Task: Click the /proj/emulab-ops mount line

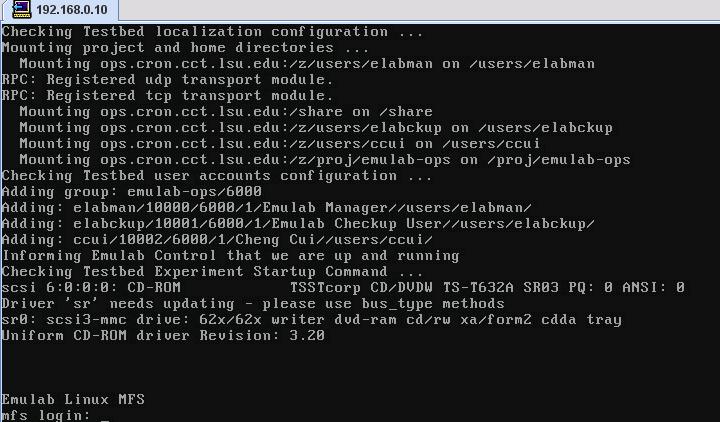Action: 325,160
